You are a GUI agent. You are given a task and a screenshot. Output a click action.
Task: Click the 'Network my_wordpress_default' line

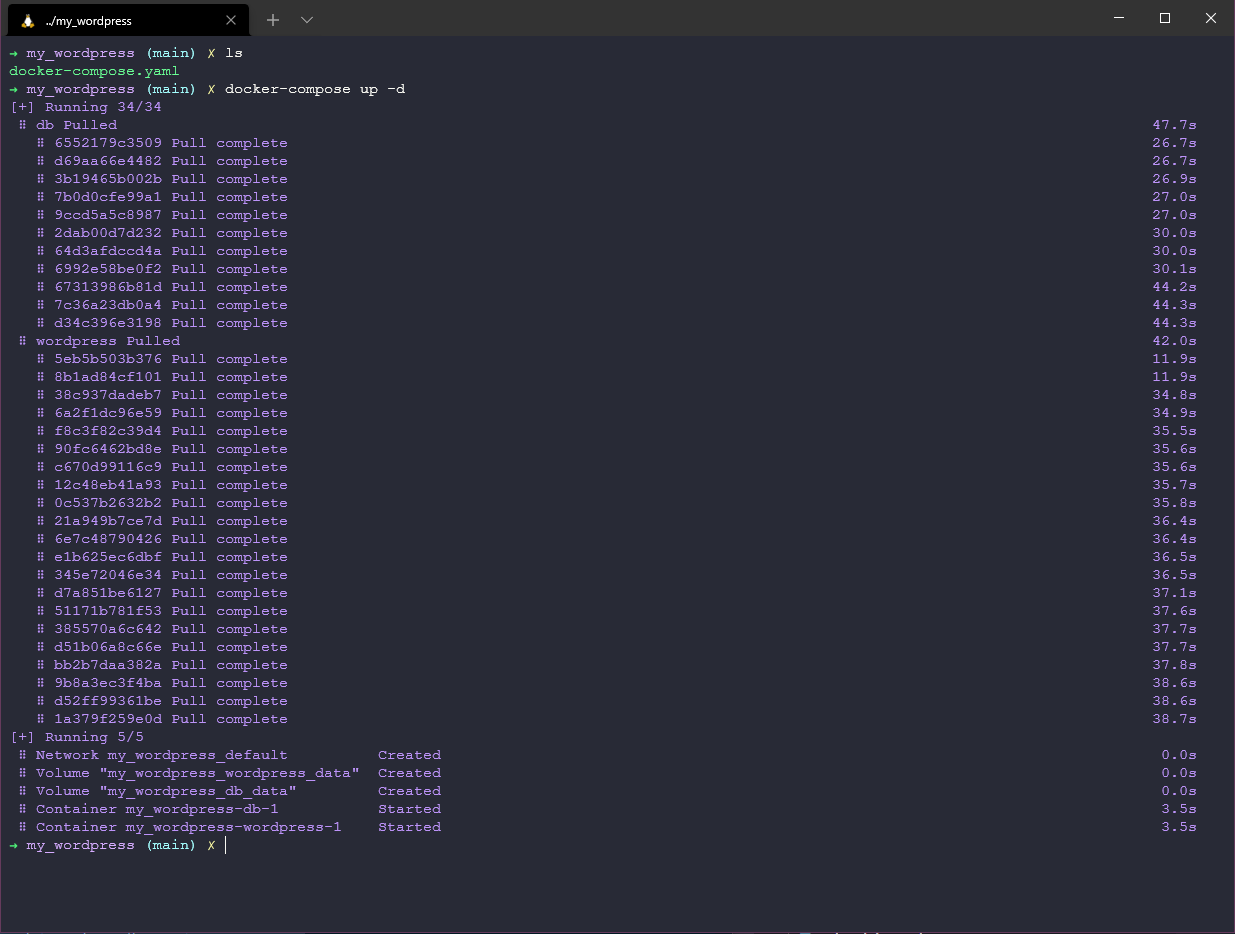click(x=161, y=755)
